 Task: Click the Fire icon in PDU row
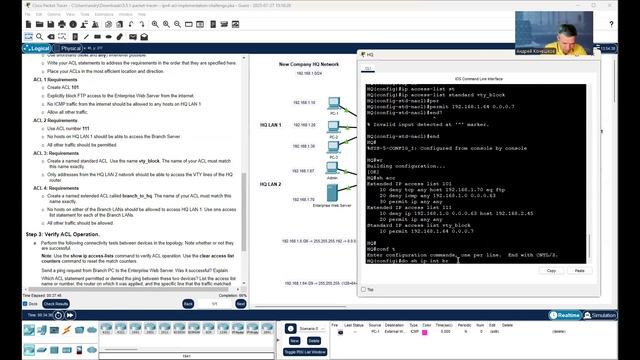click(x=340, y=332)
